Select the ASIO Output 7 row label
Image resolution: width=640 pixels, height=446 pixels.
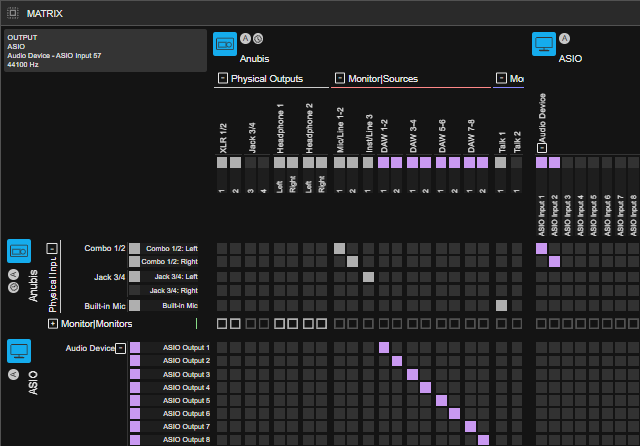(x=186, y=426)
